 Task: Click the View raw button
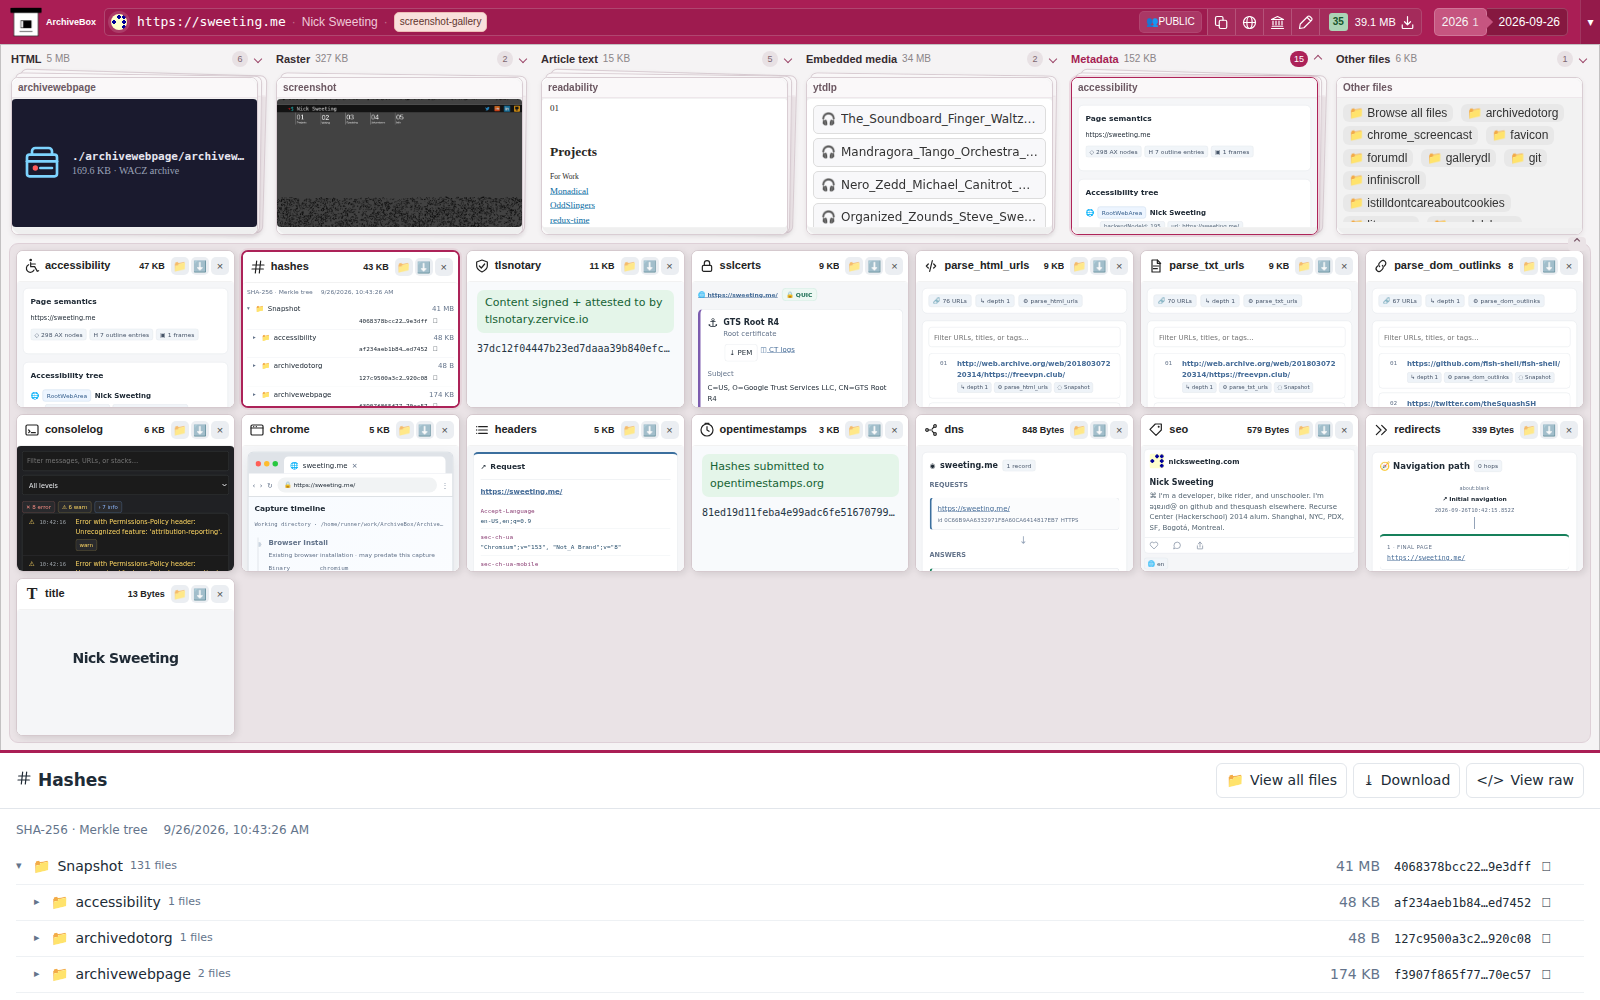pyautogui.click(x=1525, y=780)
